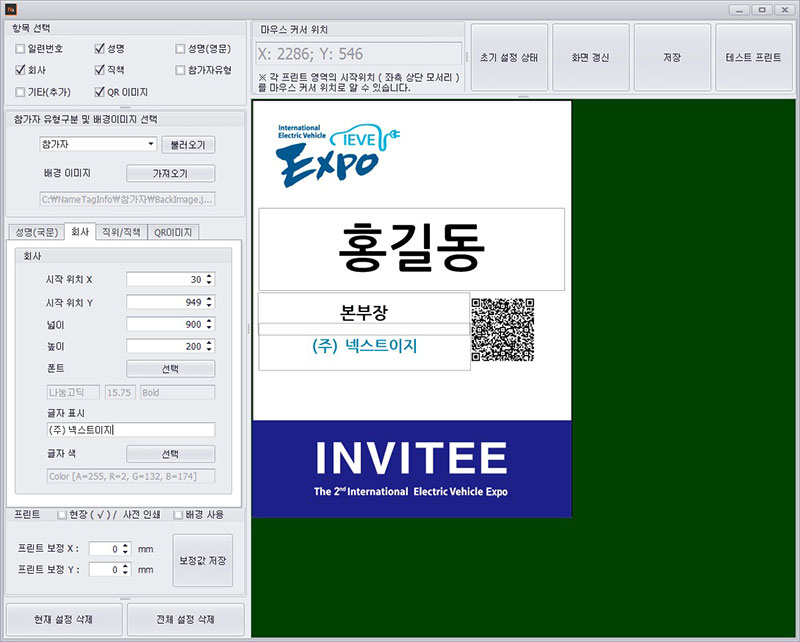Enable the 성명(영문) checkbox
This screenshot has height=642, width=800.
click(180, 49)
